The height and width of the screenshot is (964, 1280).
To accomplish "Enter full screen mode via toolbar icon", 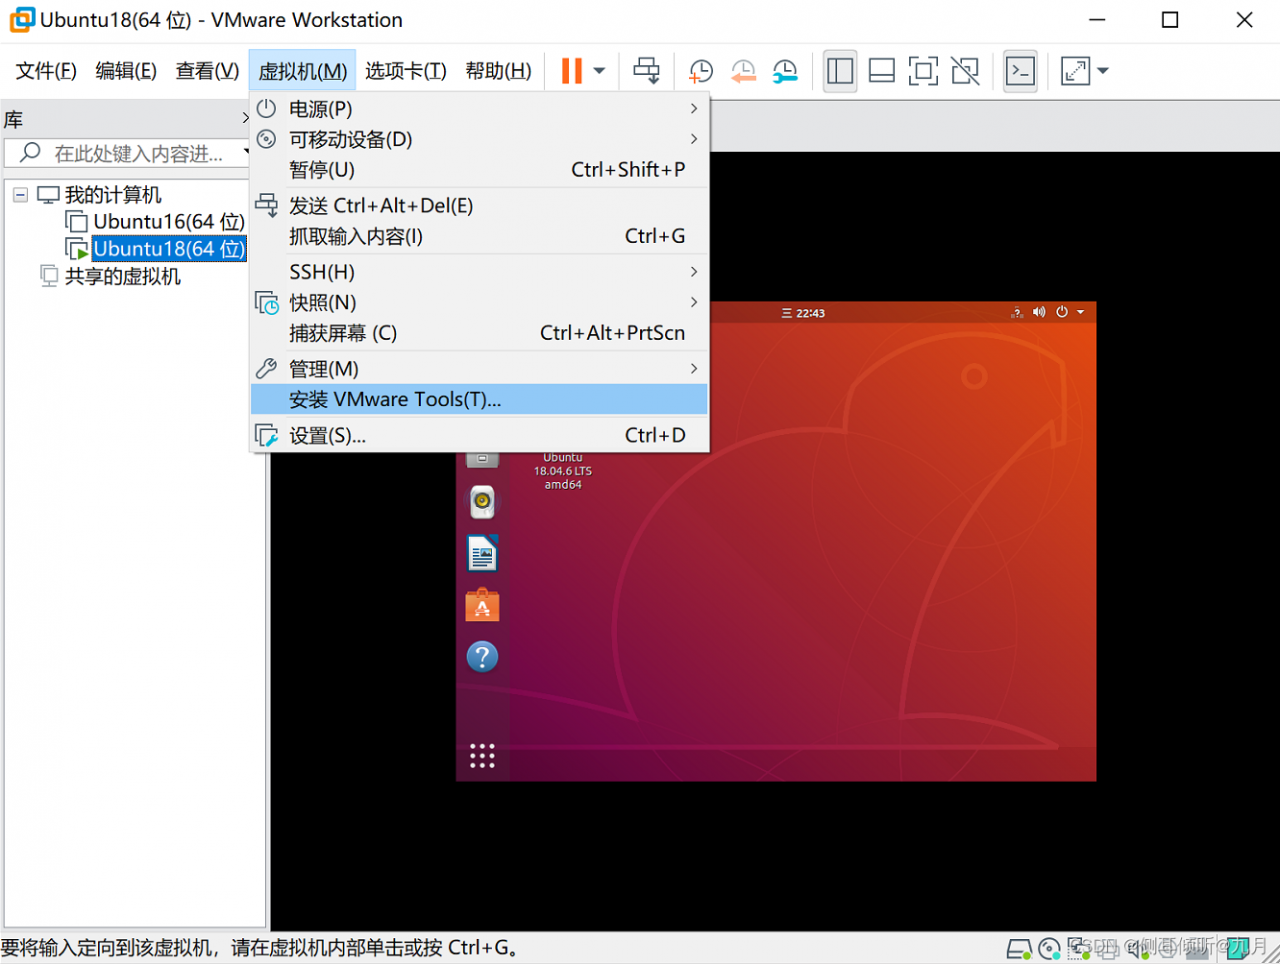I will click(x=923, y=71).
